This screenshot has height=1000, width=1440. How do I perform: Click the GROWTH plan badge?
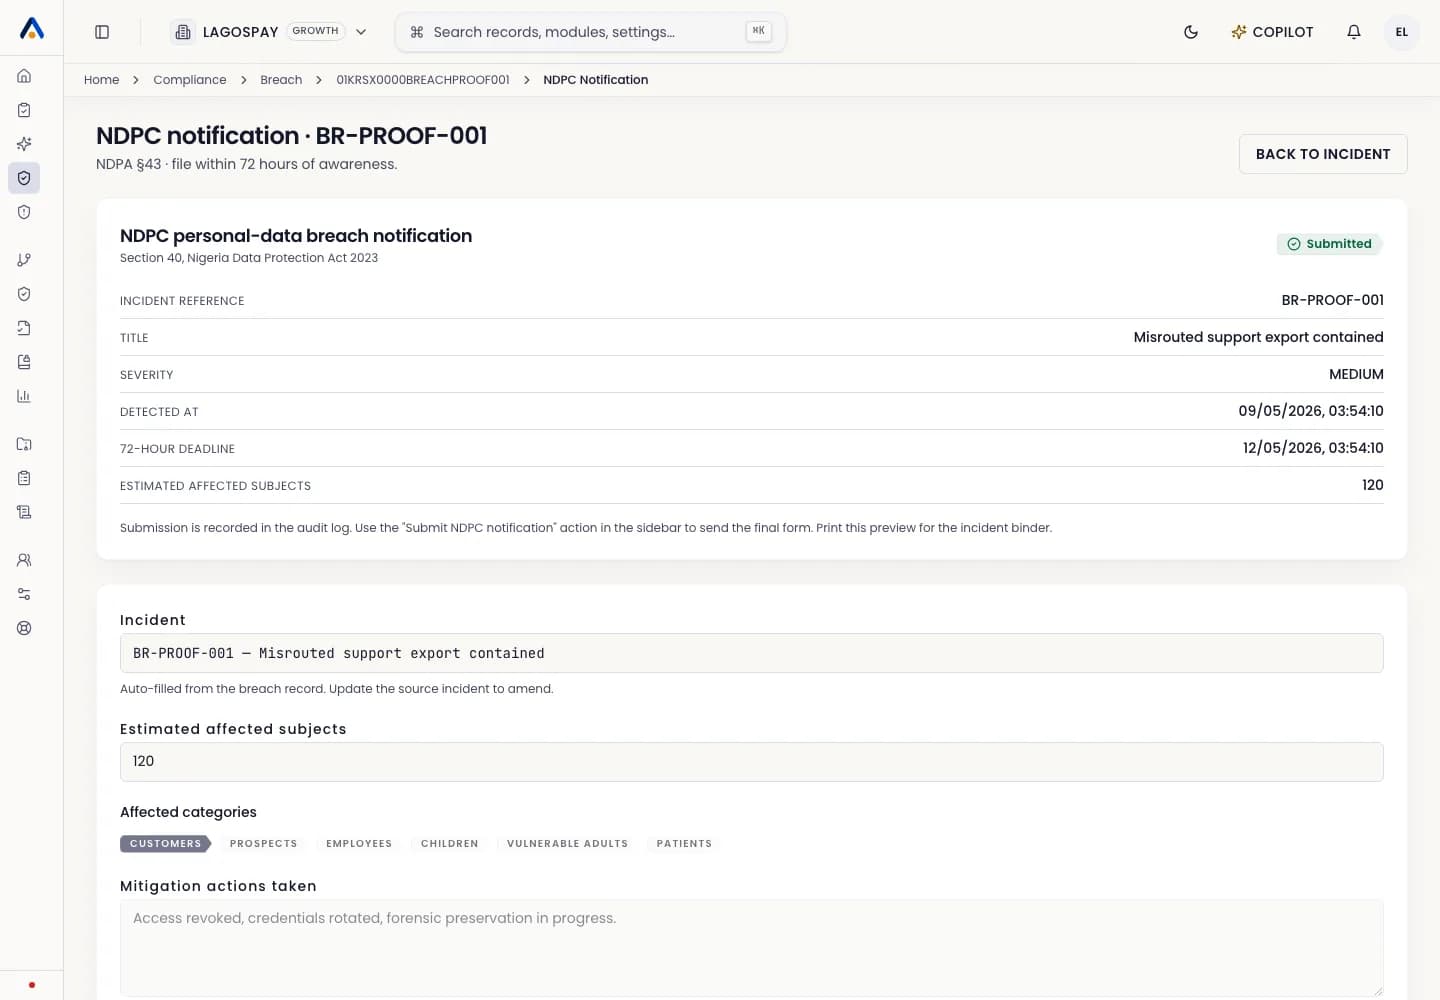(x=316, y=31)
